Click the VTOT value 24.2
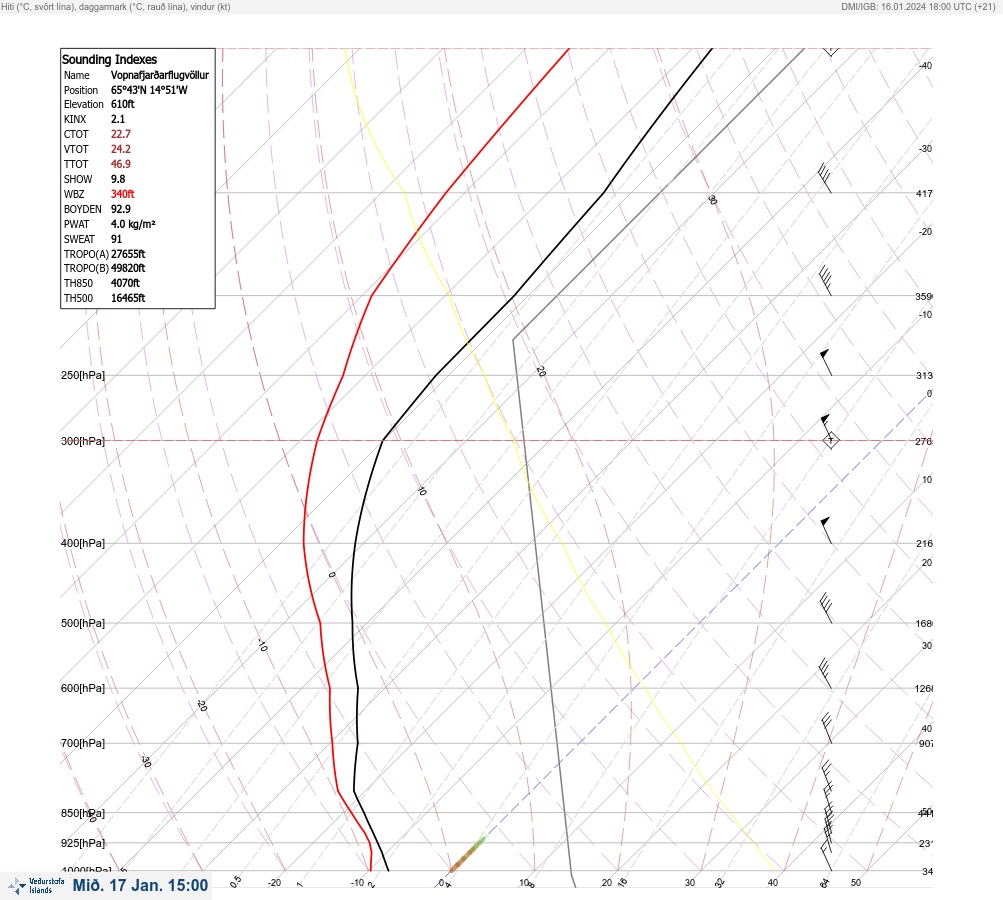Image resolution: width=1003 pixels, height=900 pixels. tap(121, 149)
